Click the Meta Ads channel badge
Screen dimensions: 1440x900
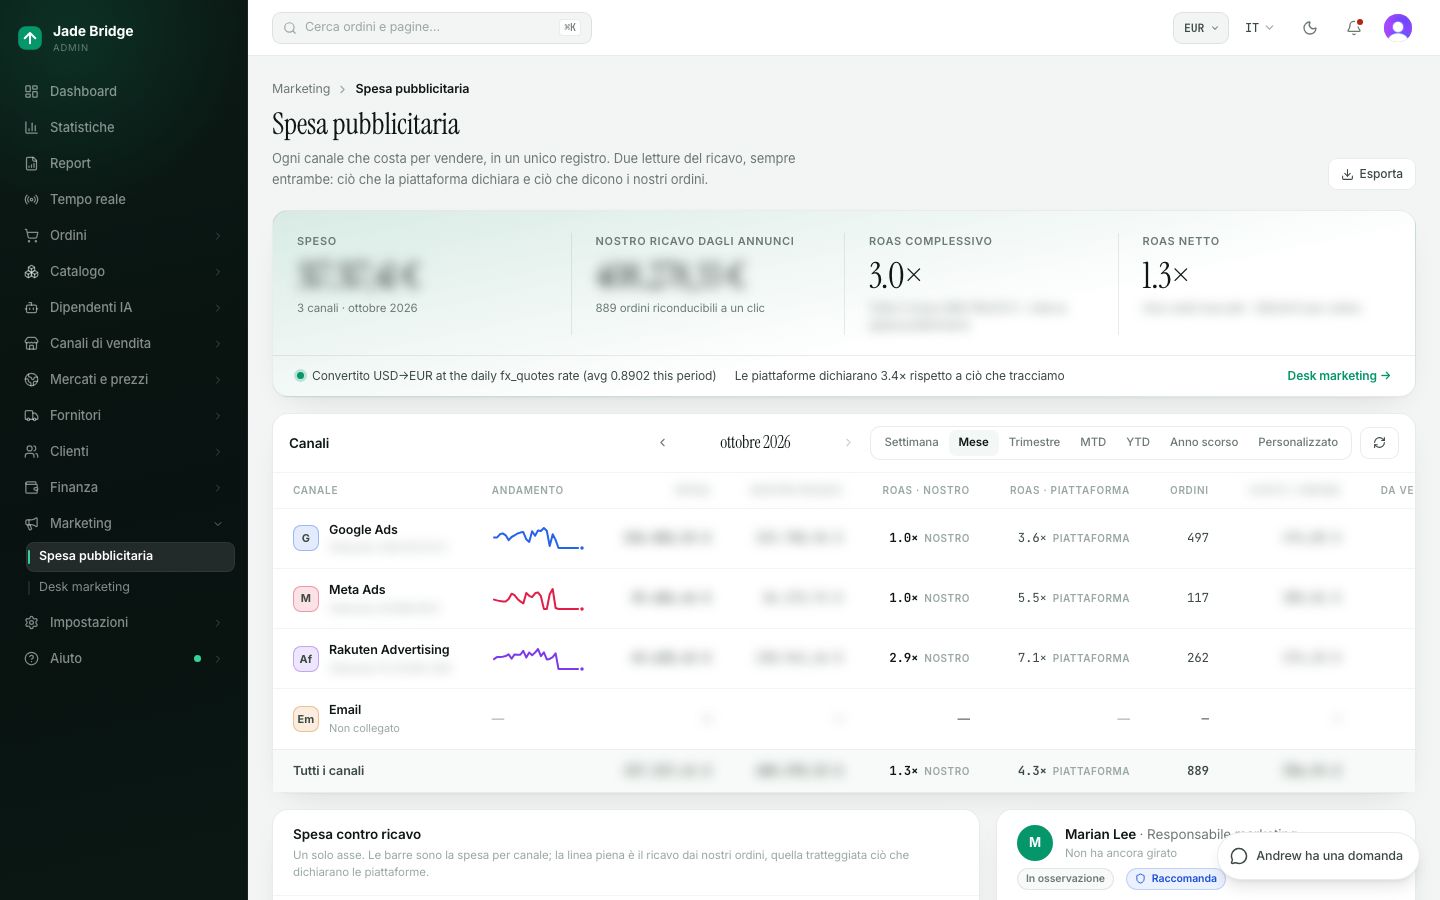[x=306, y=598]
